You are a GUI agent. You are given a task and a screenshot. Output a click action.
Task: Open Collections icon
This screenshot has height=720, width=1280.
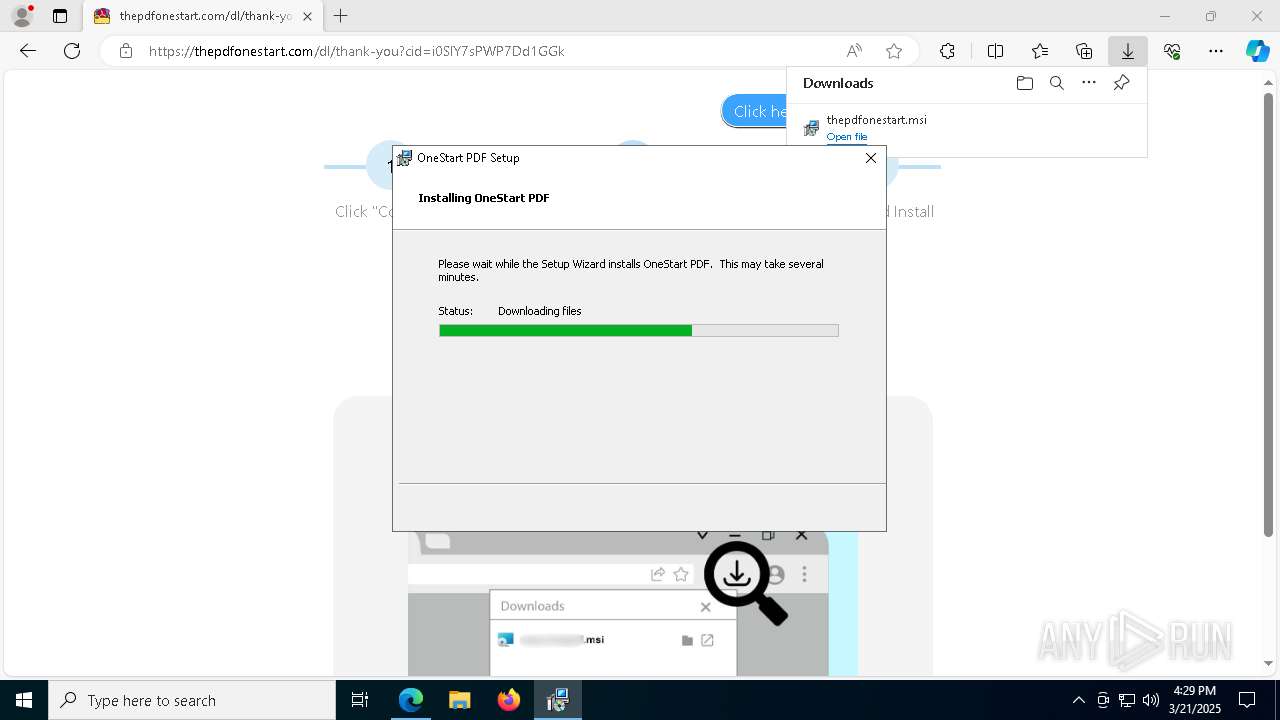pyautogui.click(x=1084, y=51)
